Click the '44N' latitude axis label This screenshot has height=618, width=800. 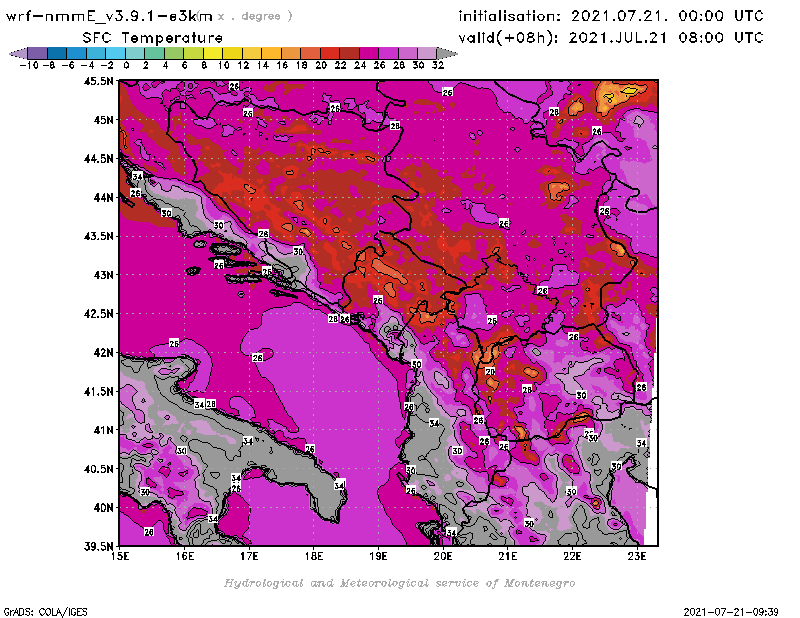click(103, 197)
